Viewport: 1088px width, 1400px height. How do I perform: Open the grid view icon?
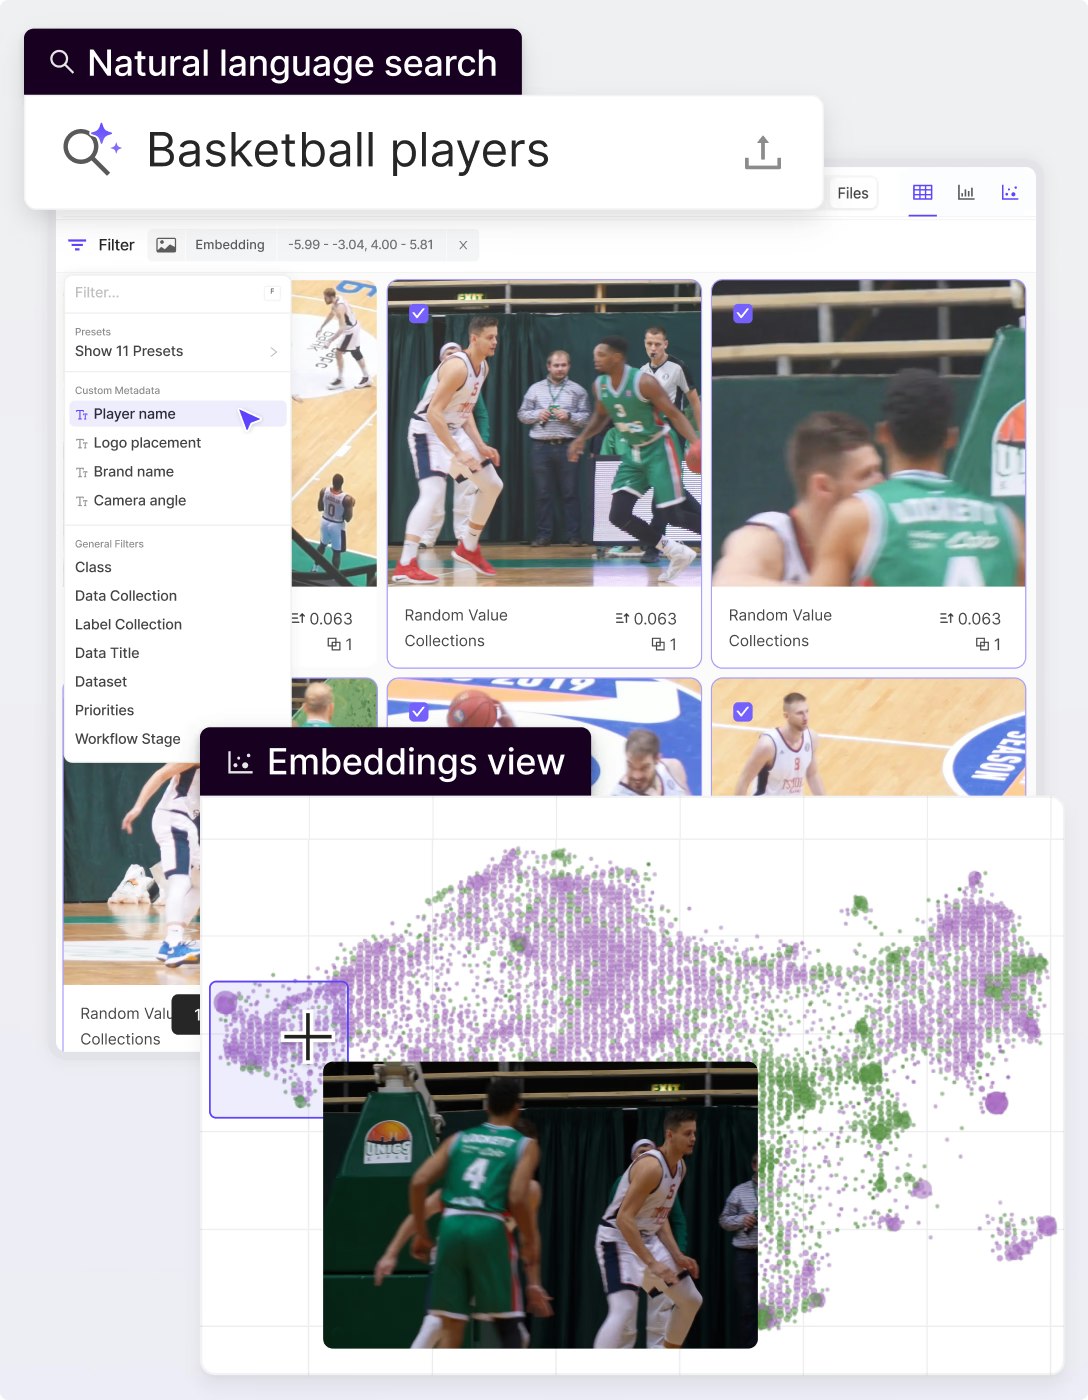point(921,192)
